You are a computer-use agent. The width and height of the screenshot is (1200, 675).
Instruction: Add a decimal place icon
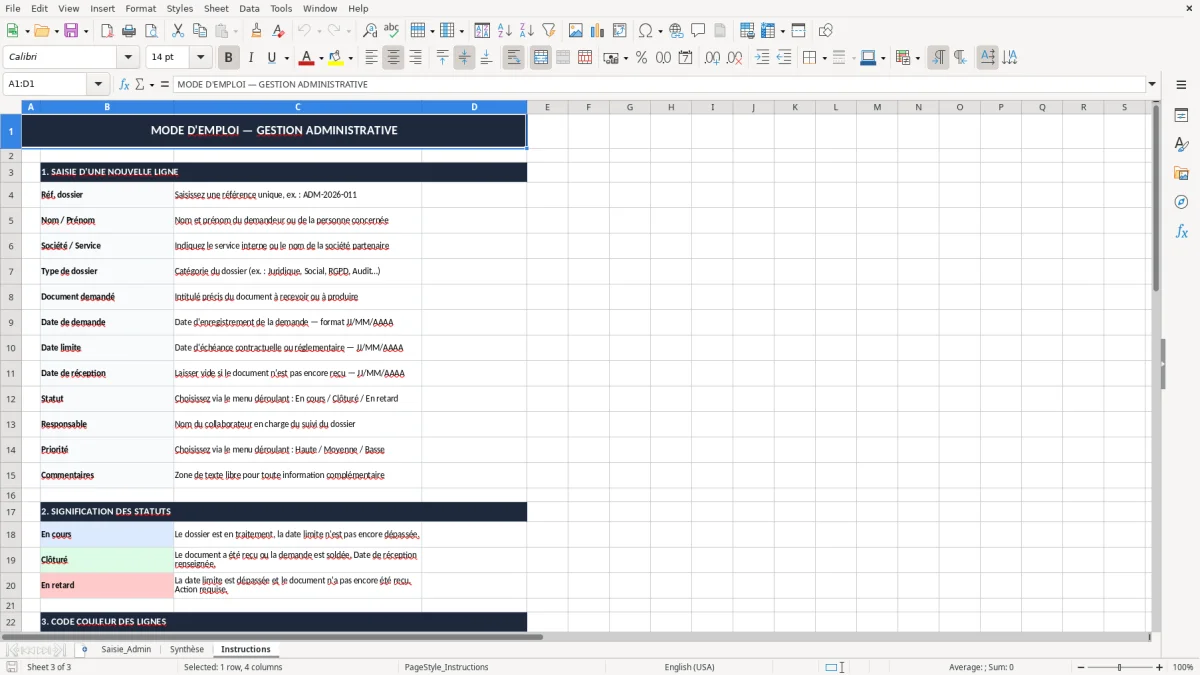click(x=712, y=58)
